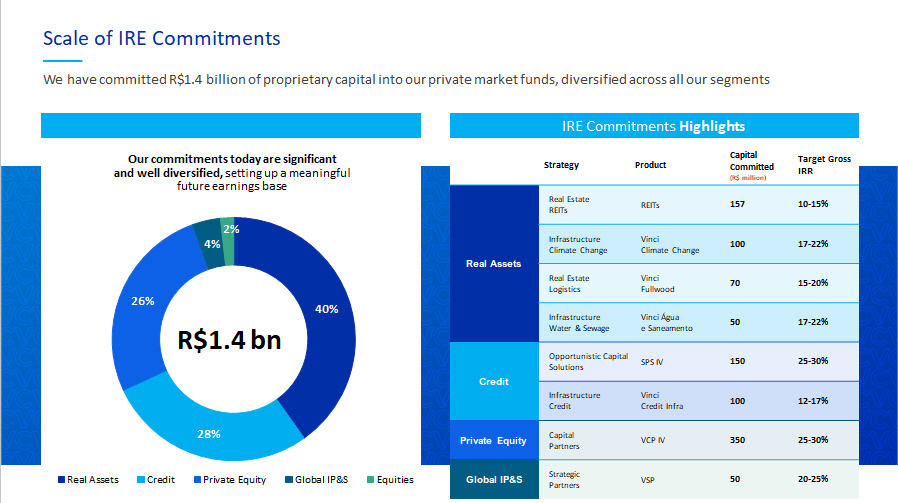Select the Capital Committed column header
The width and height of the screenshot is (898, 503).
[x=751, y=164]
